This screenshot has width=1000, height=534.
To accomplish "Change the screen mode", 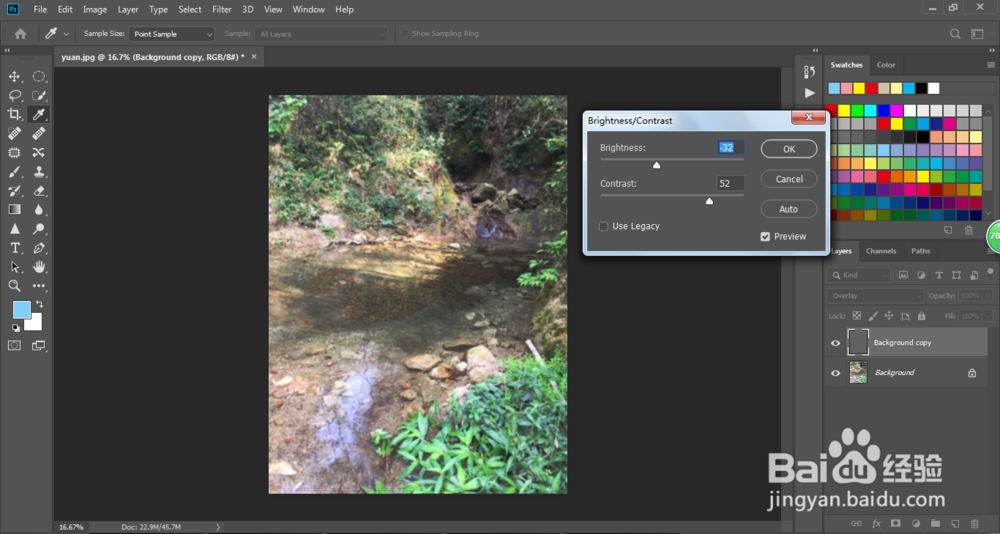I will pyautogui.click(x=39, y=345).
